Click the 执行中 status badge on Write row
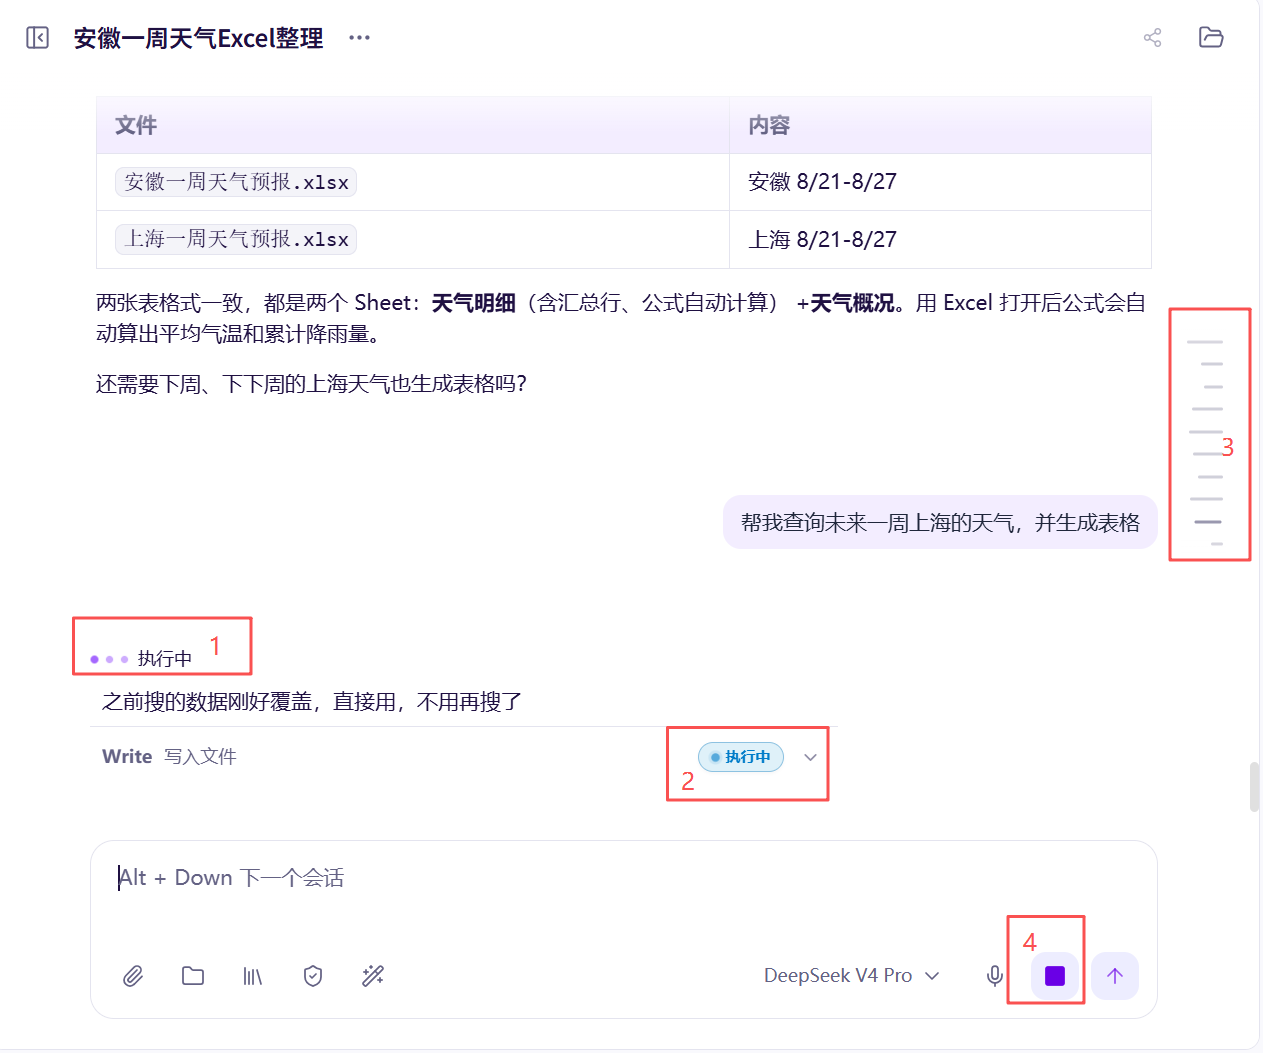This screenshot has width=1263, height=1053. (741, 757)
